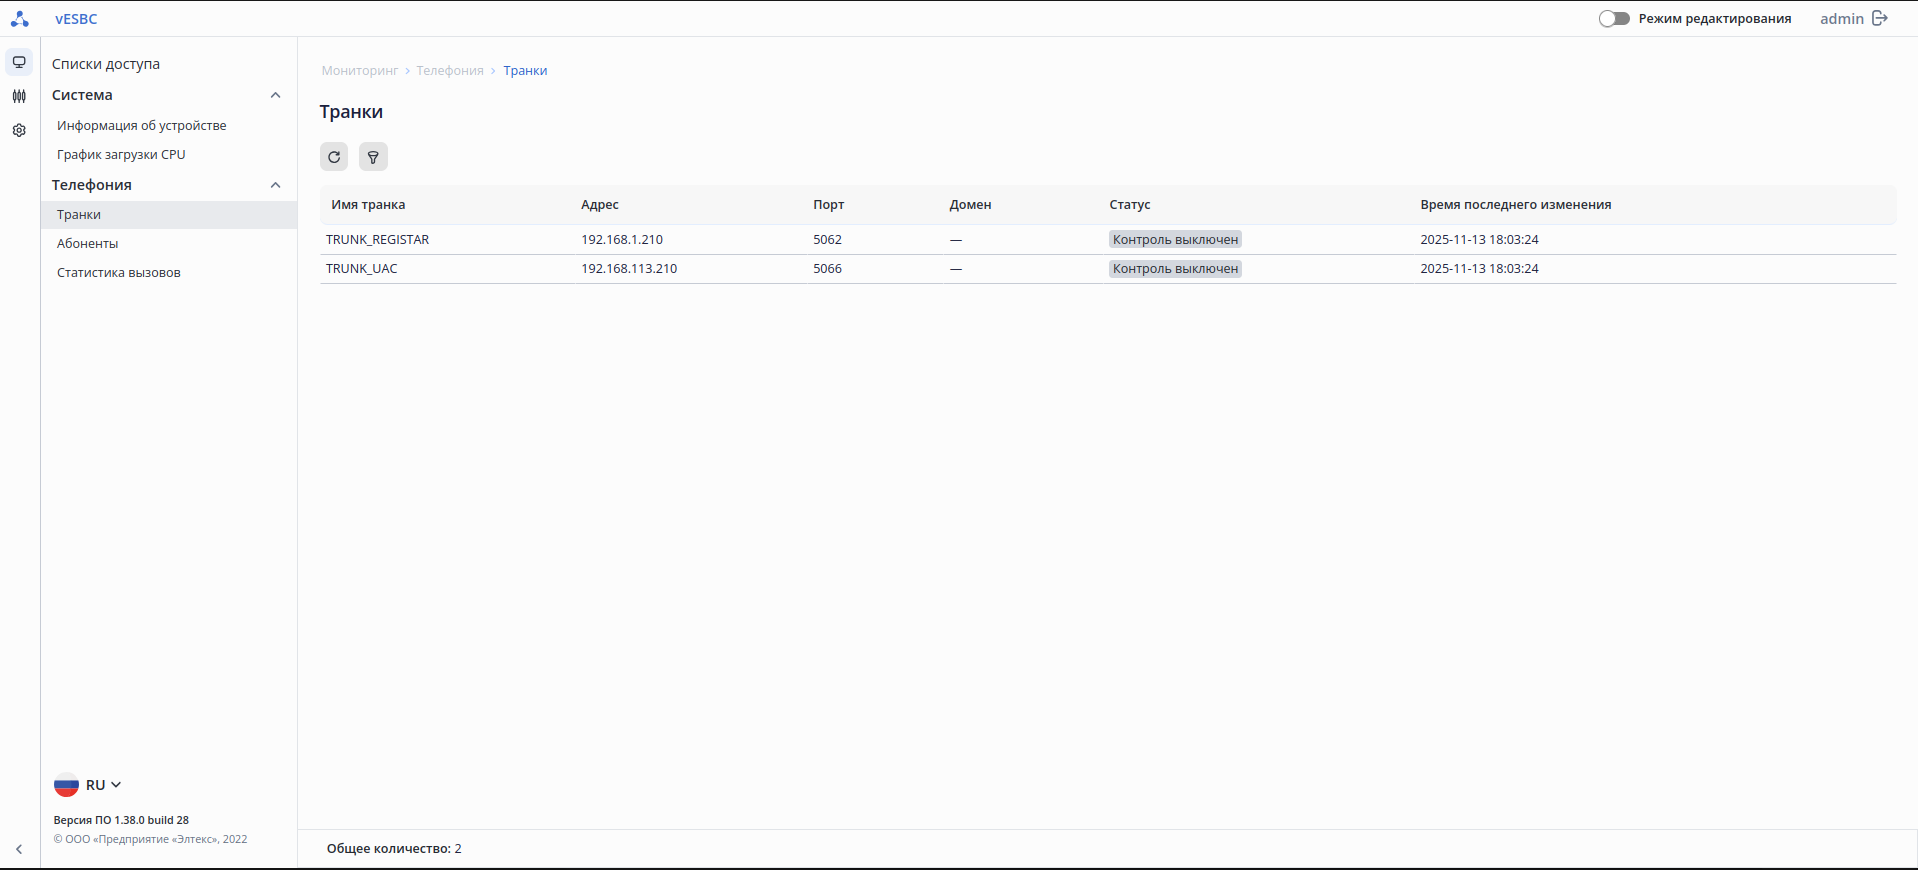Open the table filter

click(x=373, y=157)
